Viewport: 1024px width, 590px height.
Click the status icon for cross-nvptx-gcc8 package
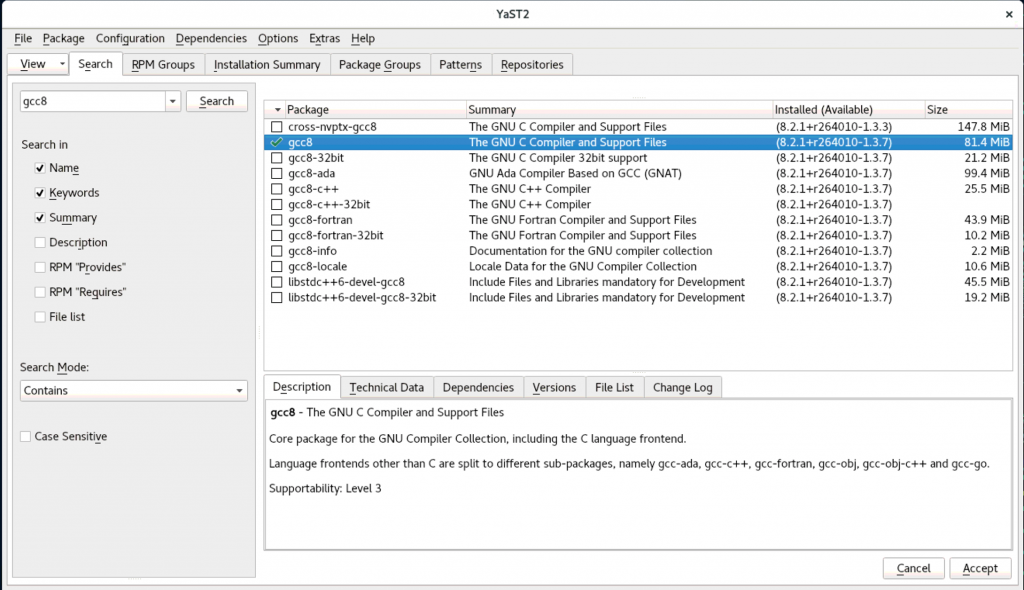coord(277,127)
